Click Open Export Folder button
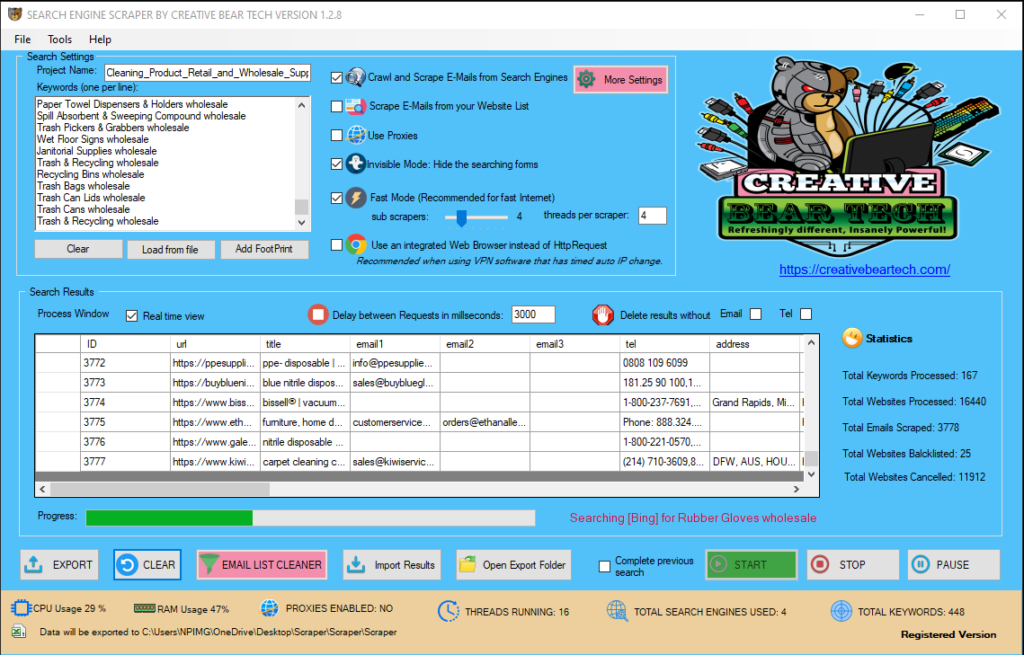The width and height of the screenshot is (1024, 655). [x=513, y=565]
